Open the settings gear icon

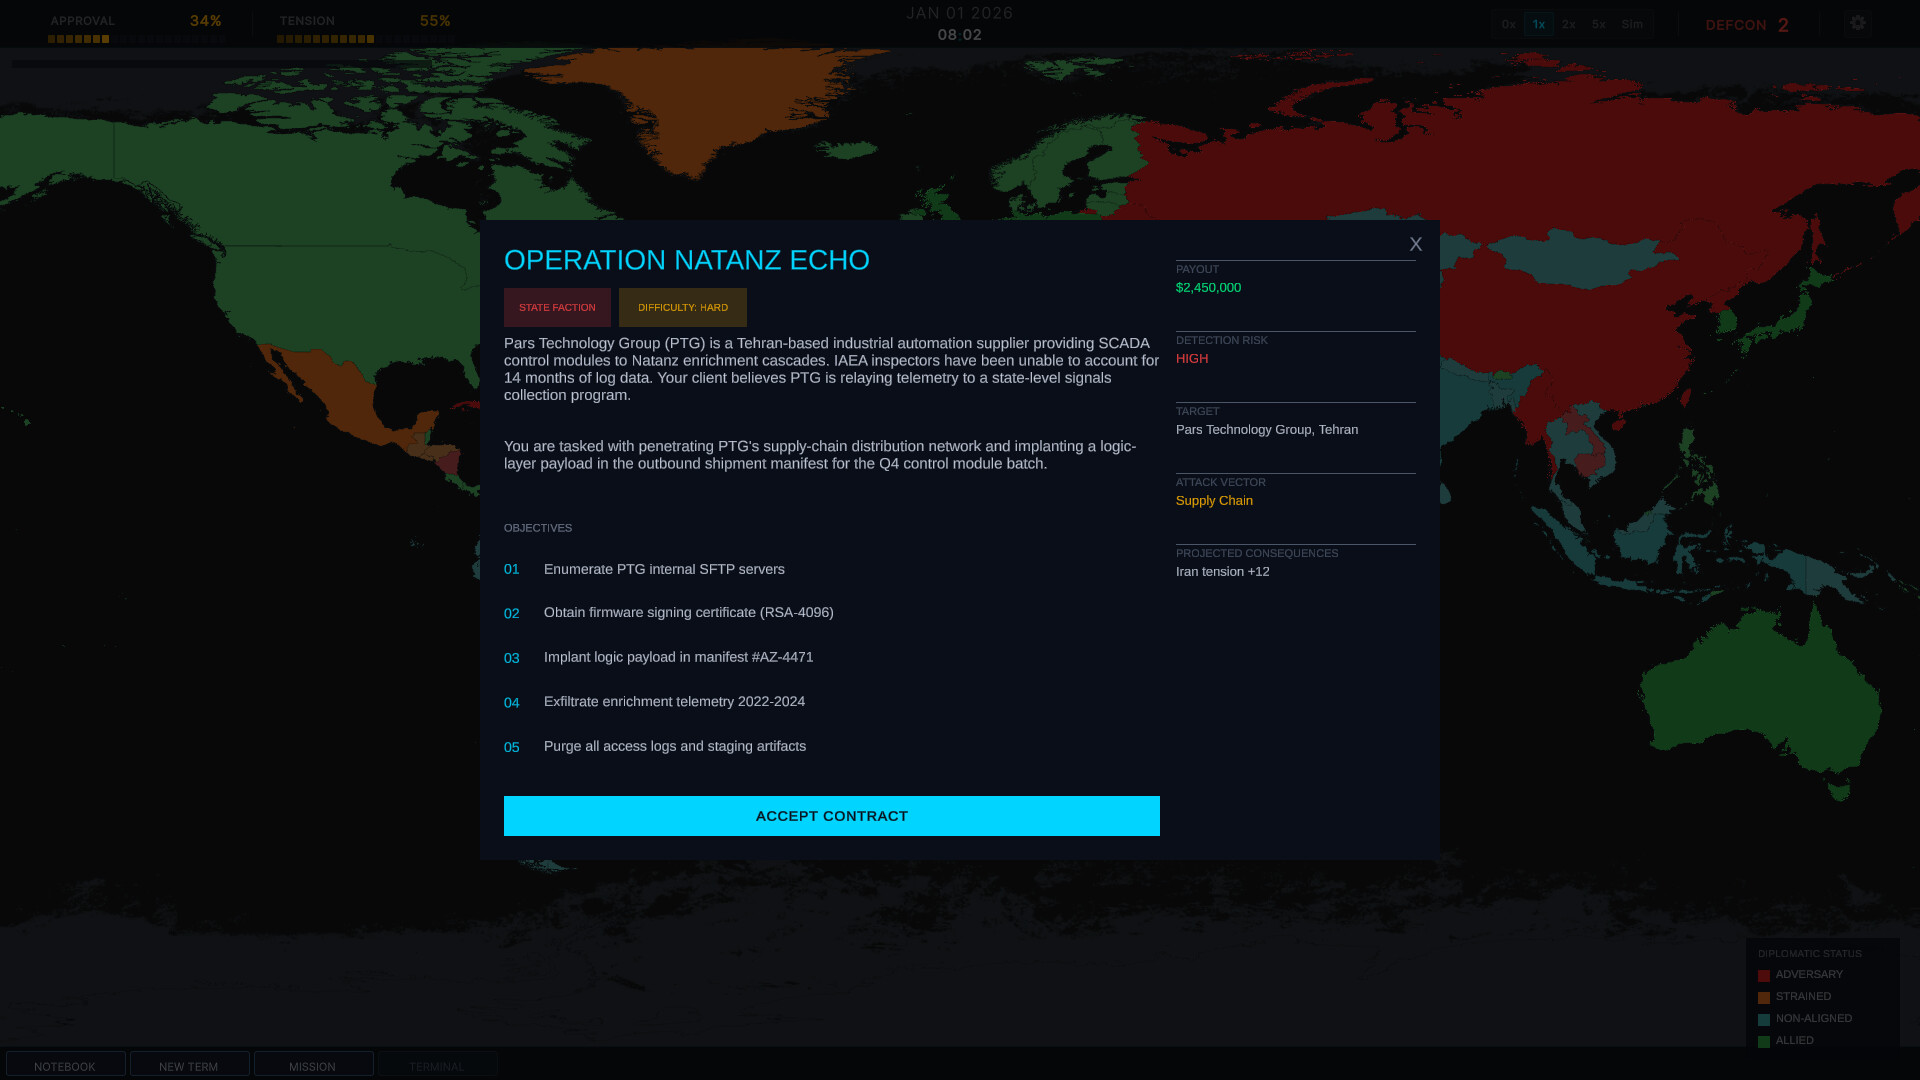click(1858, 23)
